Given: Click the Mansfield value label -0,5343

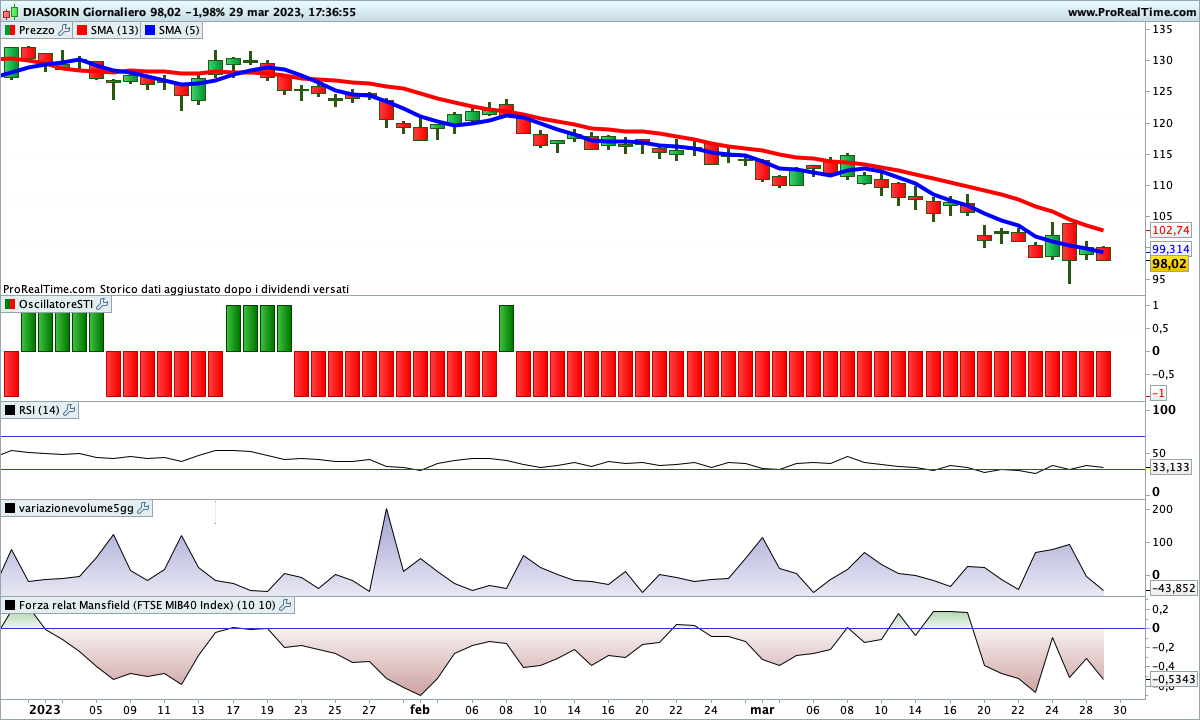Looking at the screenshot, I should 1172,679.
